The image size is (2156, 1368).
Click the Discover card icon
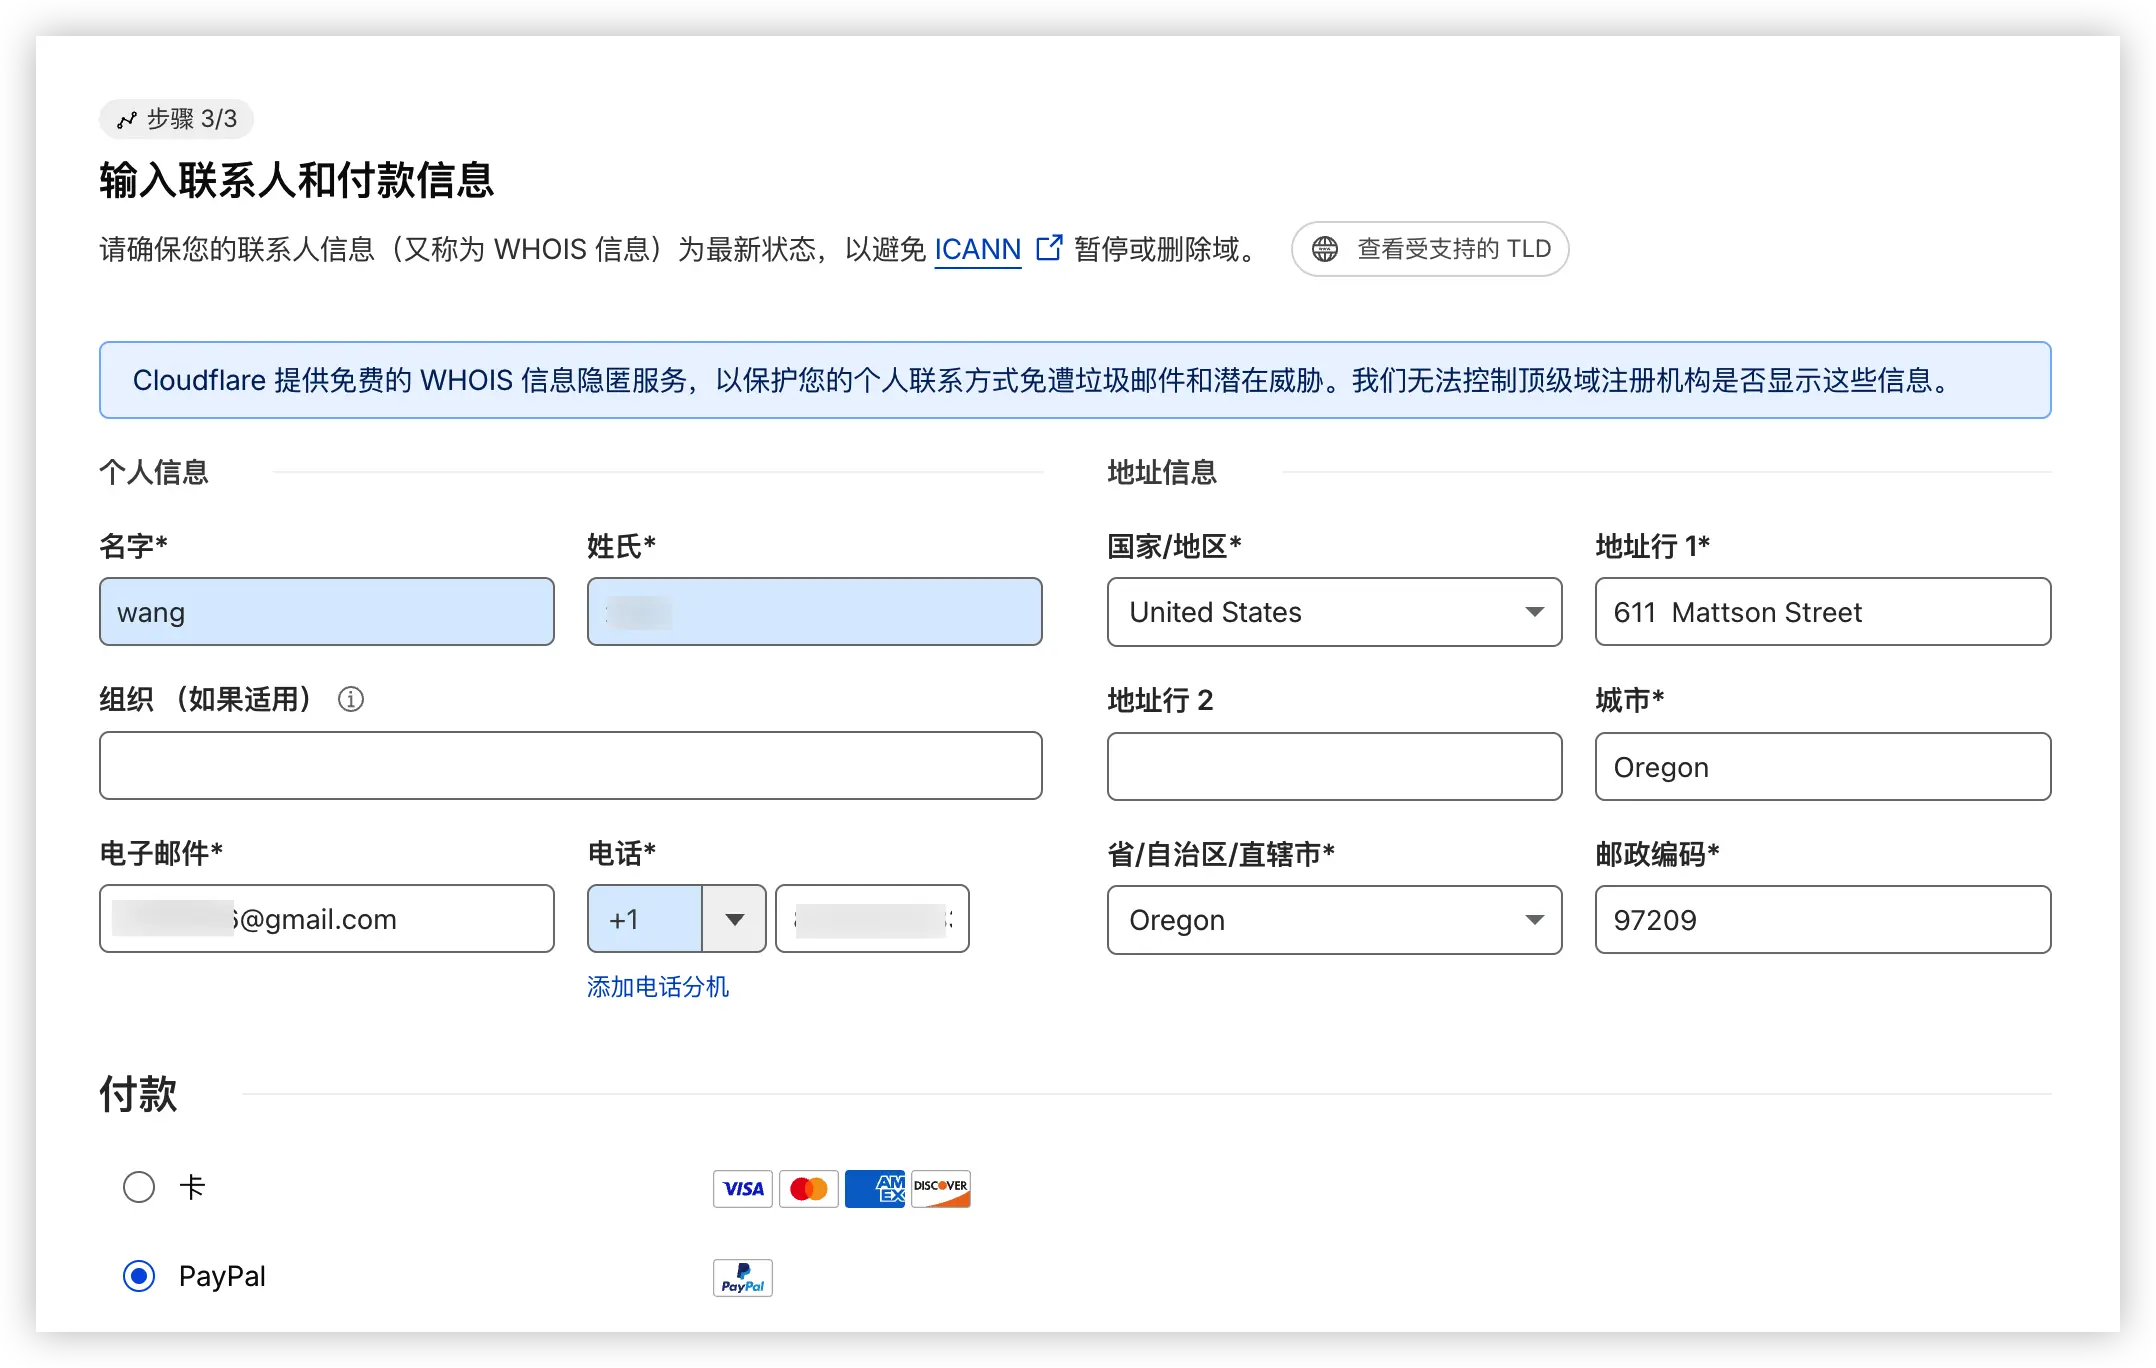pos(940,1188)
